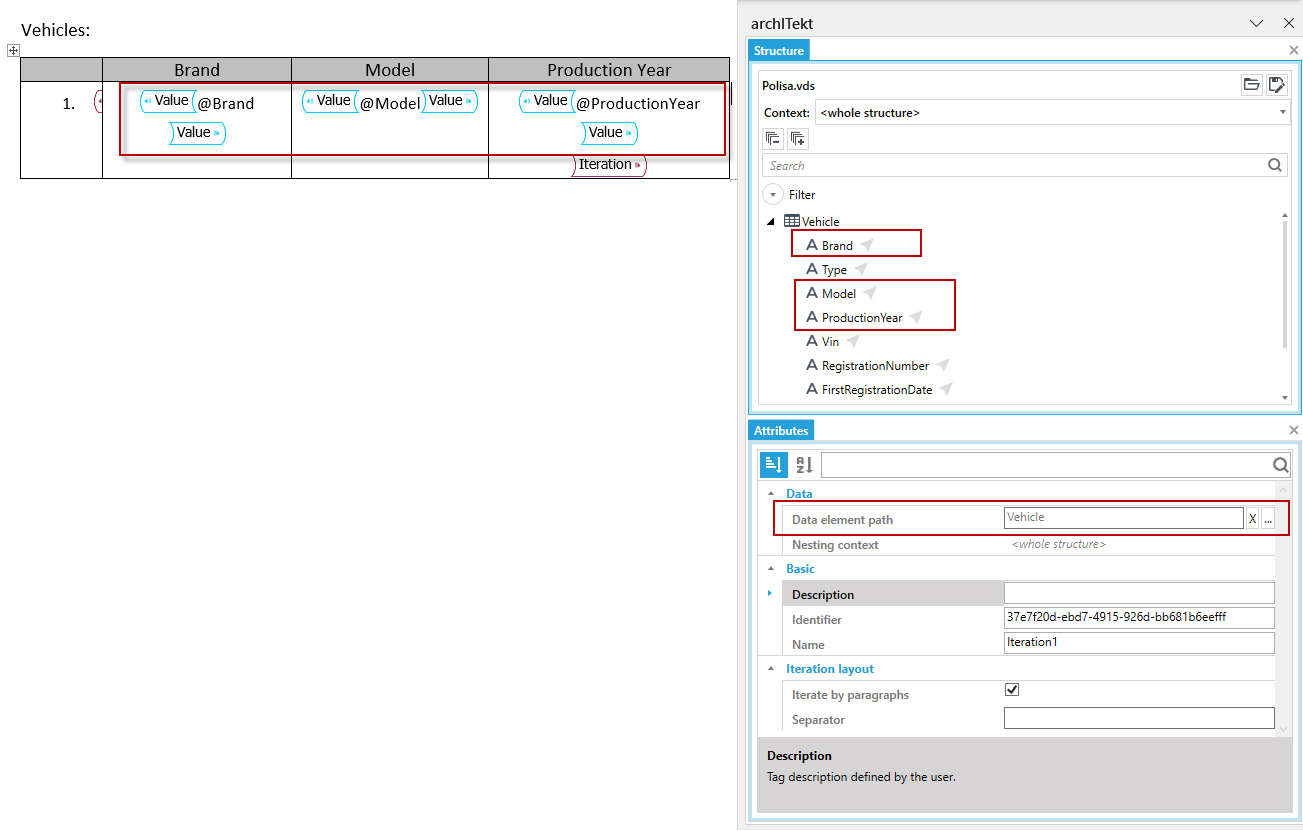Click the Description attribute input field

[x=1139, y=593]
